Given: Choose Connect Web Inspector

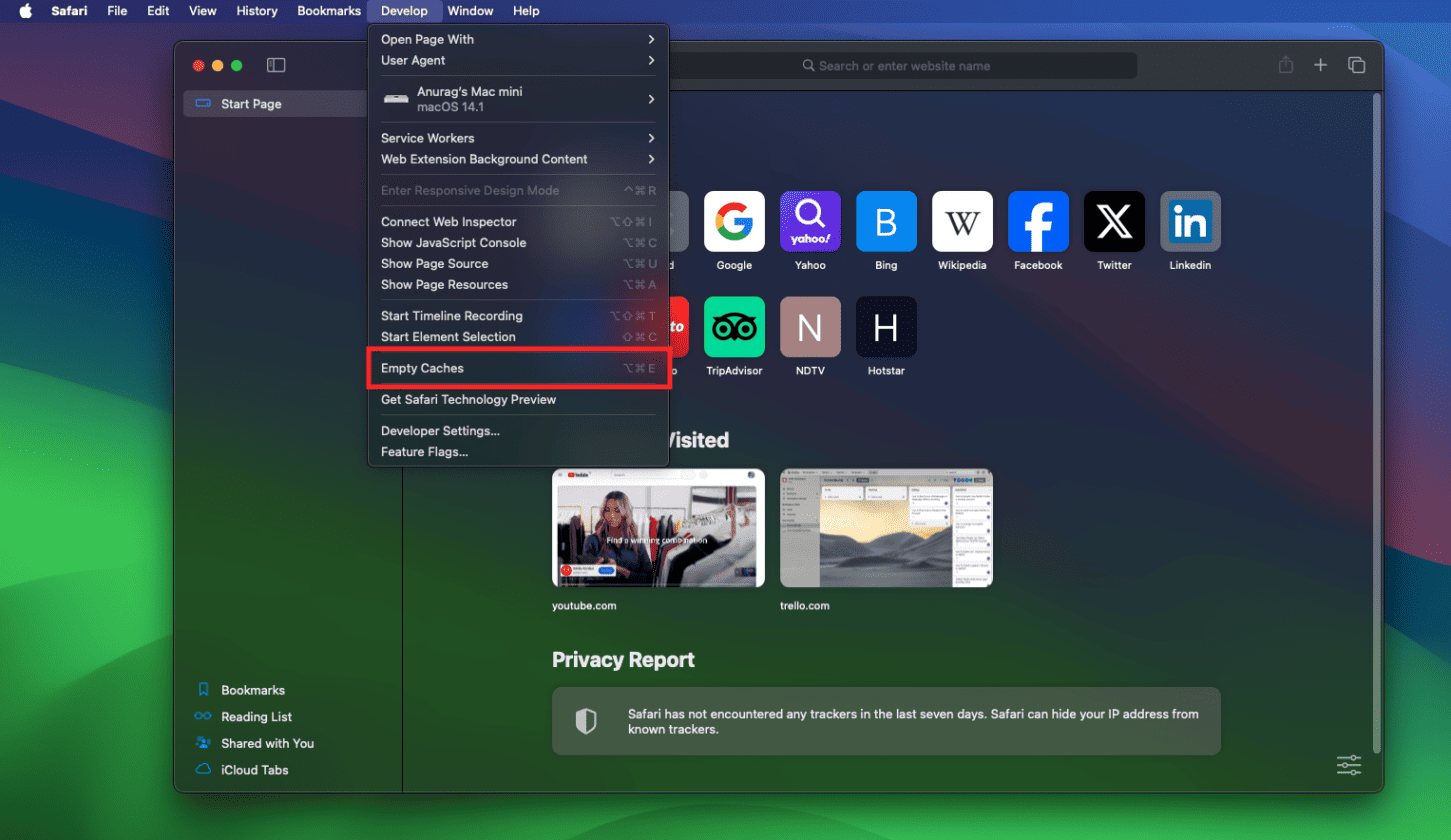Looking at the screenshot, I should (518, 222).
